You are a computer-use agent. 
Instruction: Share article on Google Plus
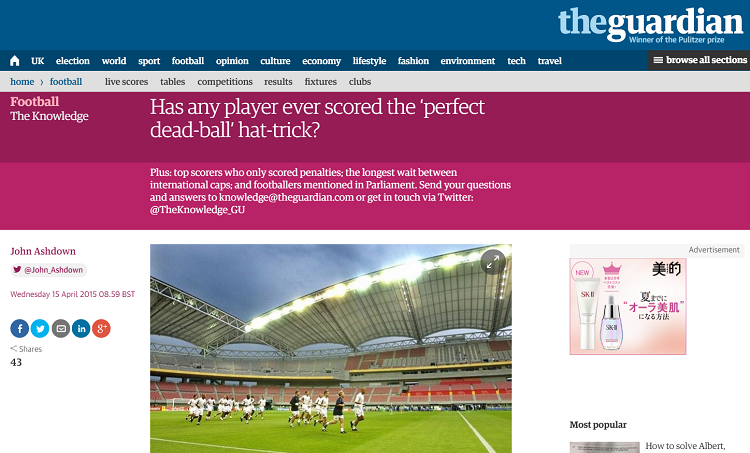[x=101, y=329]
